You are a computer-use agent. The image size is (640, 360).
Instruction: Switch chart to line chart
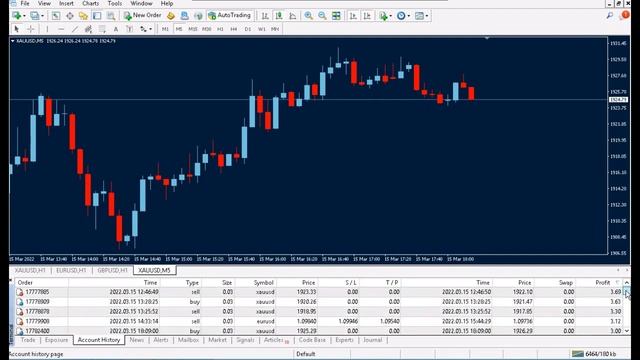pos(293,16)
